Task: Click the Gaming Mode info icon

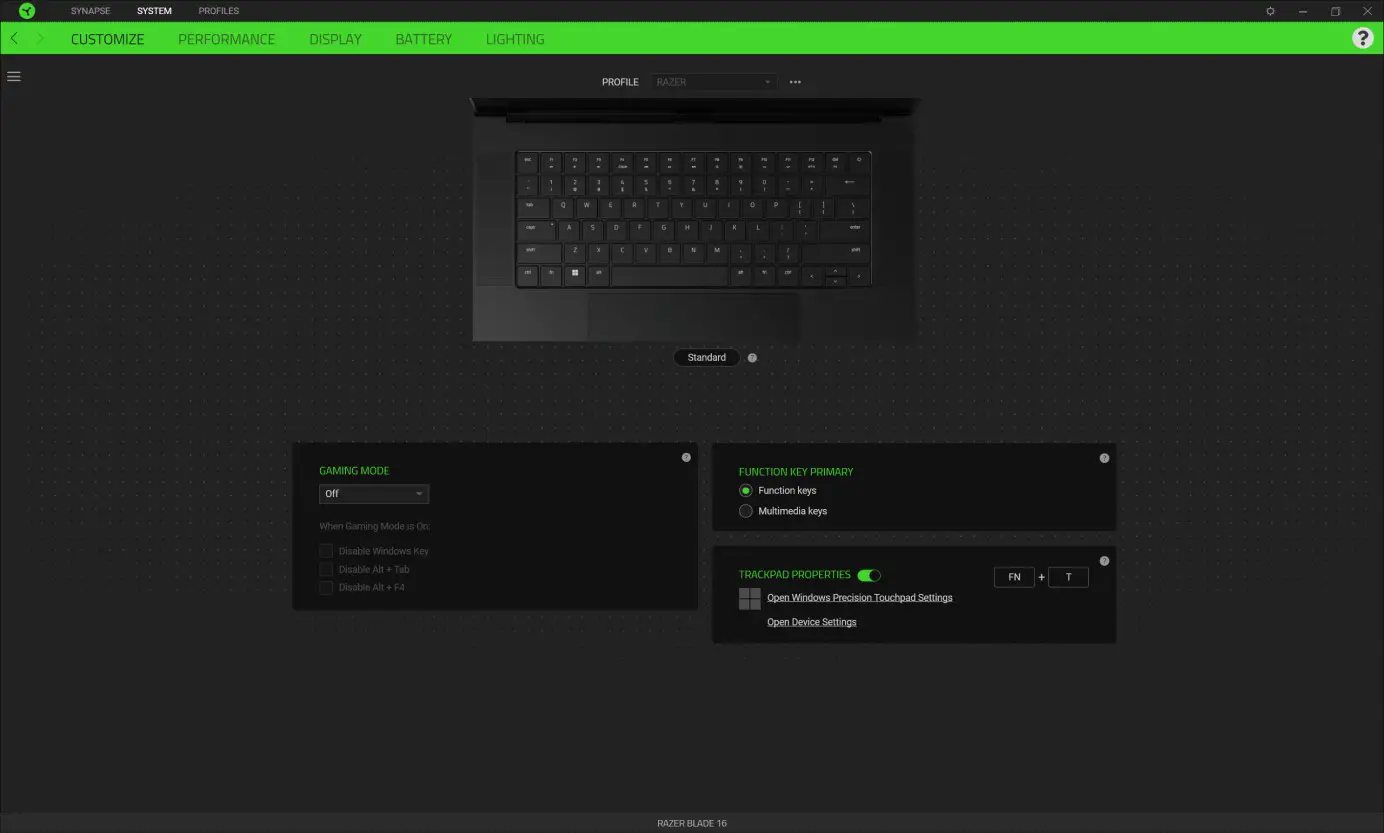Action: pyautogui.click(x=686, y=457)
